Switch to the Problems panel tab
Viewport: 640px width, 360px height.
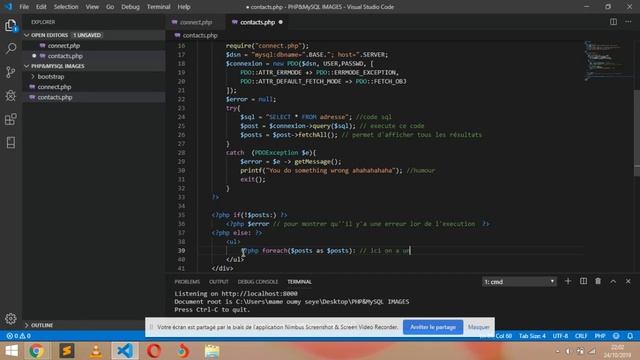tap(187, 282)
